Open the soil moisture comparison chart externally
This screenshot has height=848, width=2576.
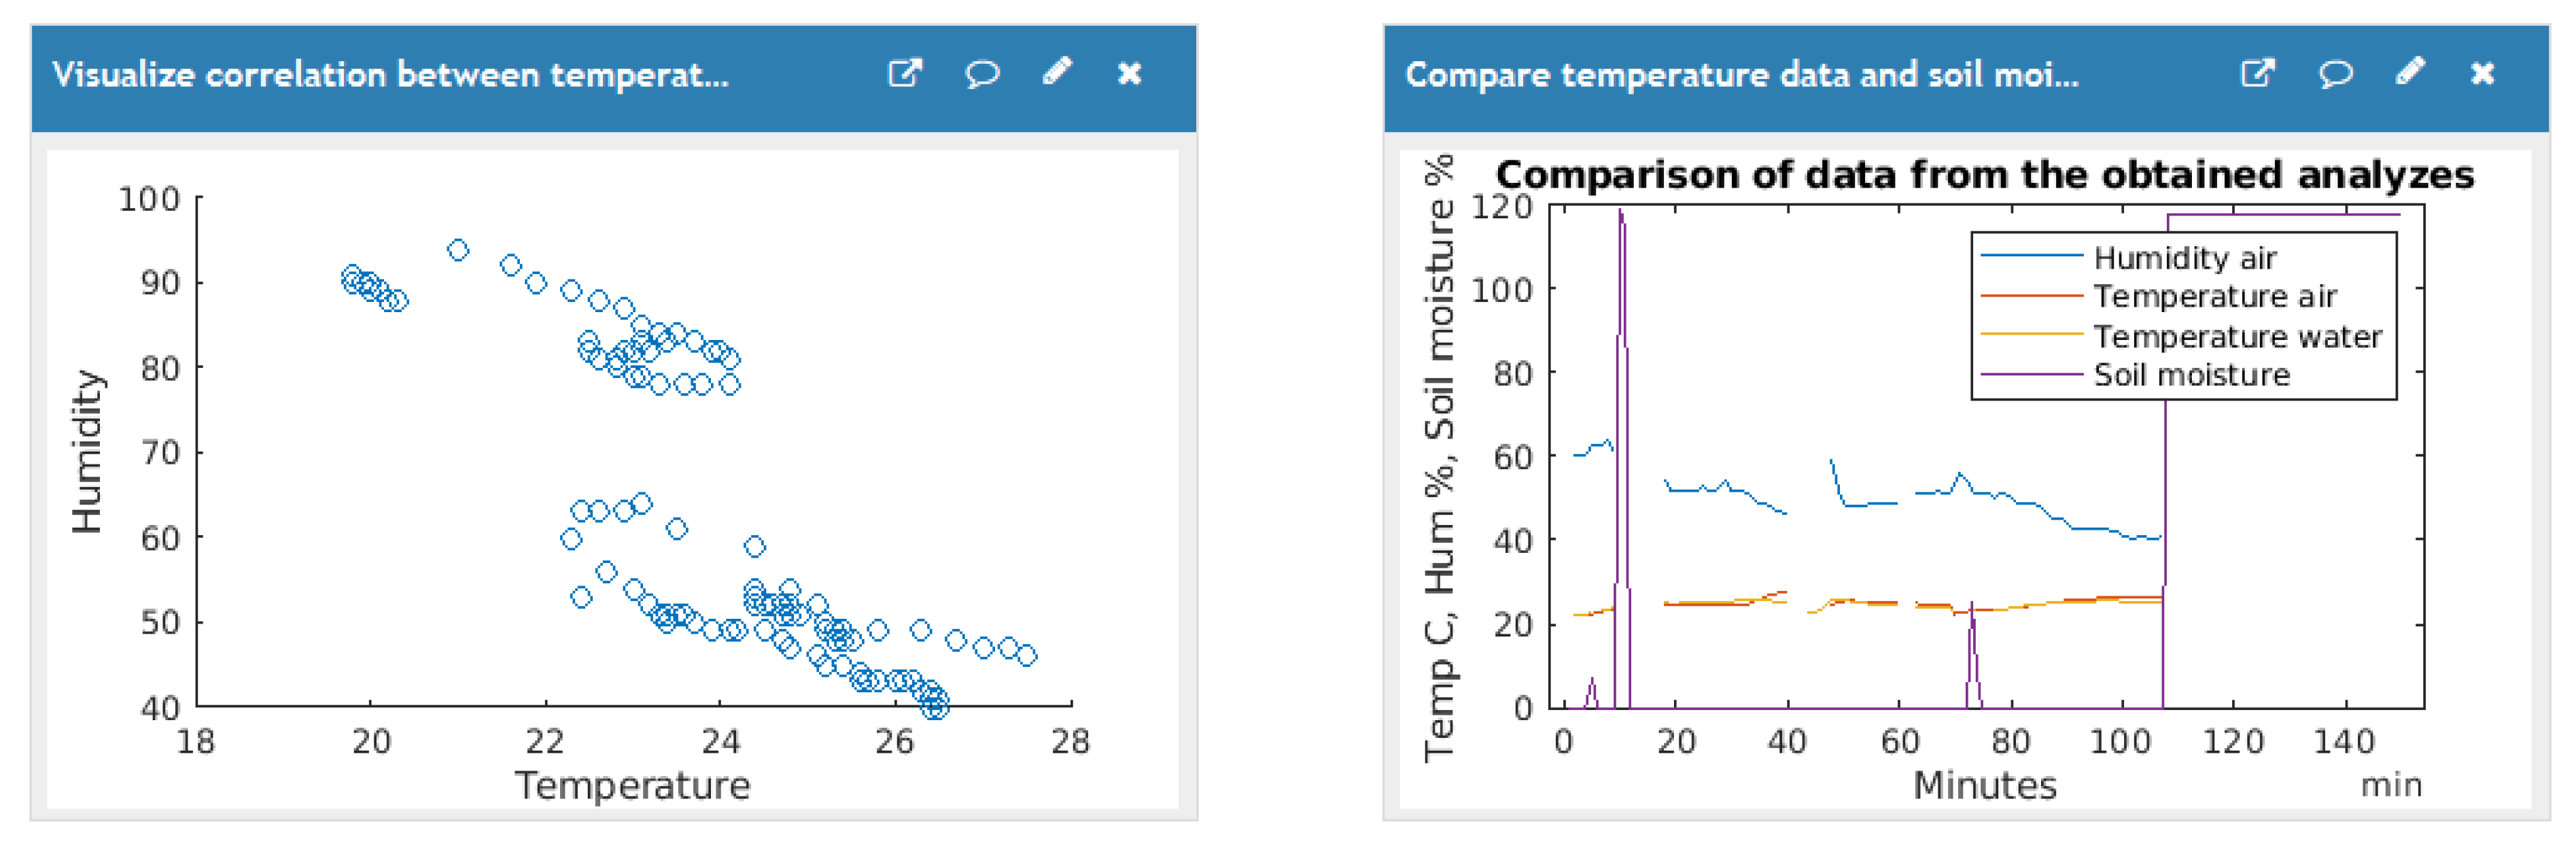[x=2257, y=73]
